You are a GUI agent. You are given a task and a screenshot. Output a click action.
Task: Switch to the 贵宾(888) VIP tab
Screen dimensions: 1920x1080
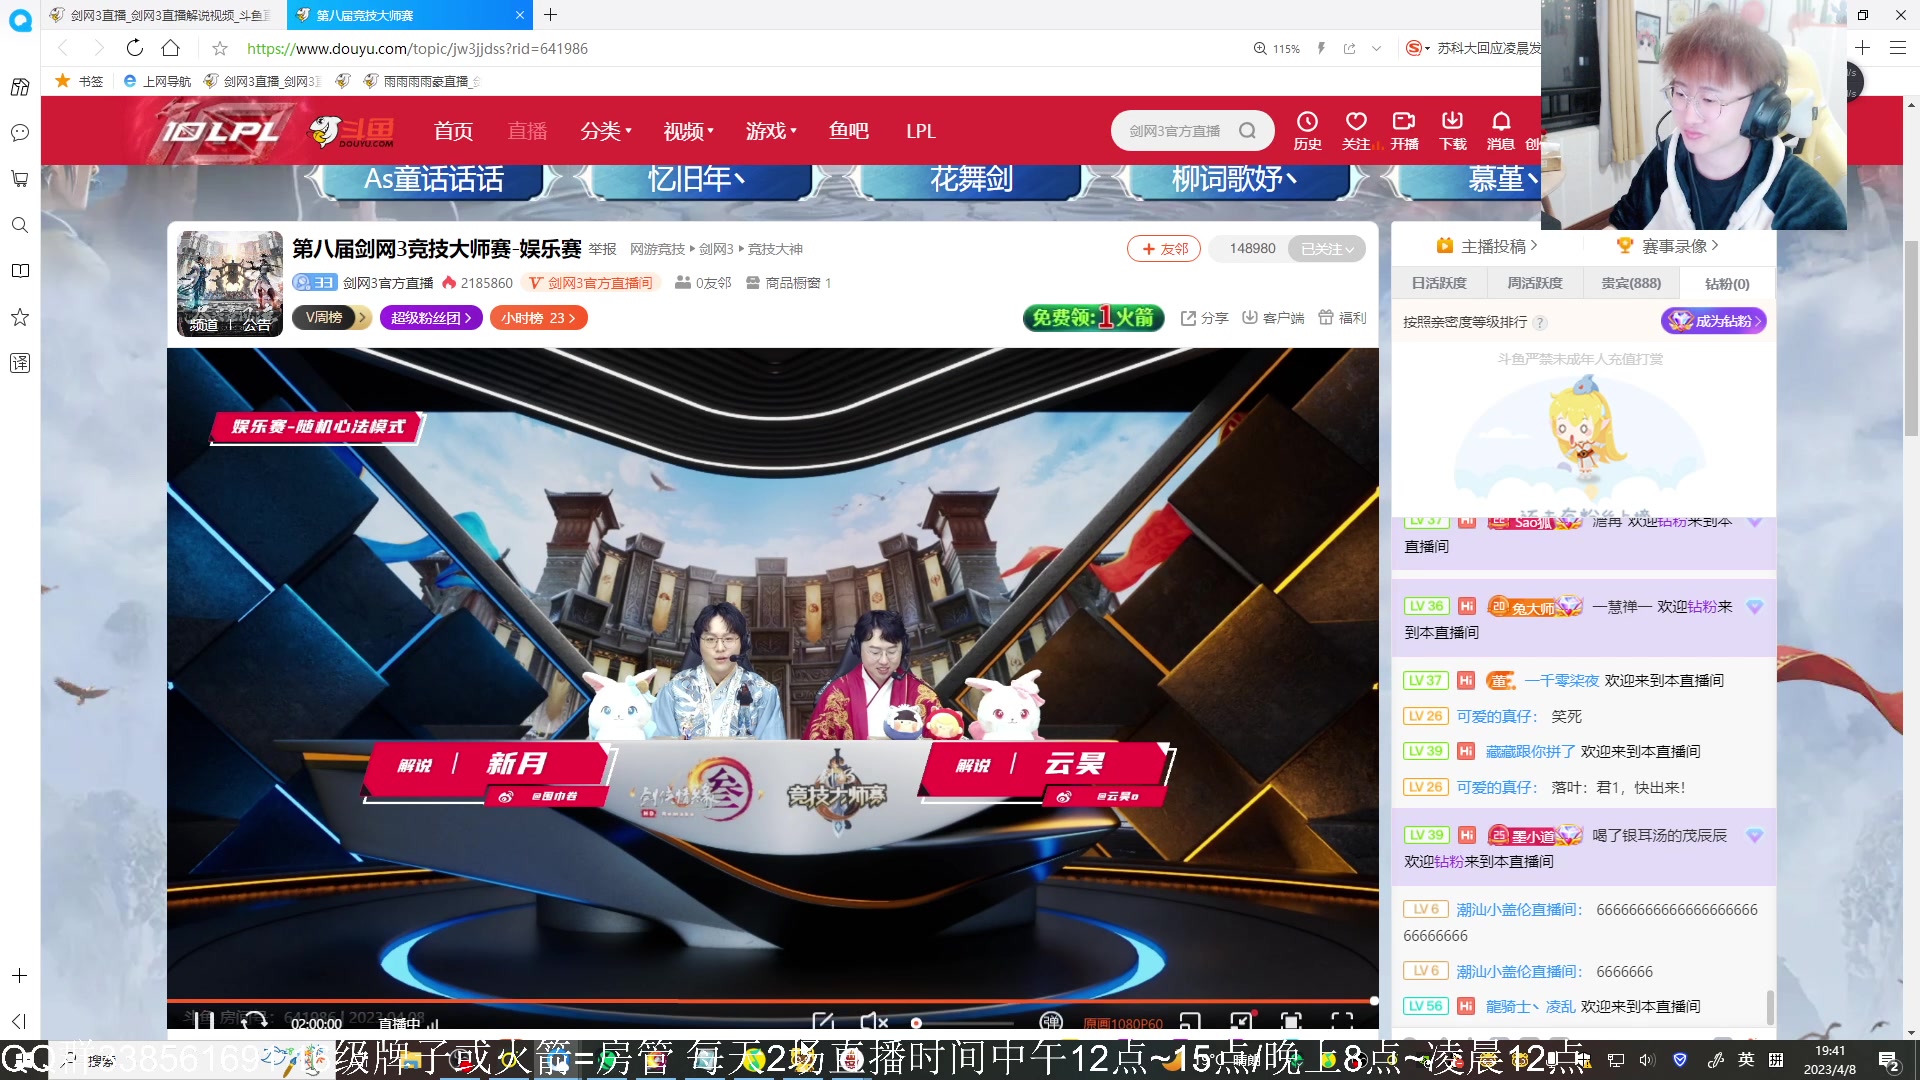(x=1631, y=283)
